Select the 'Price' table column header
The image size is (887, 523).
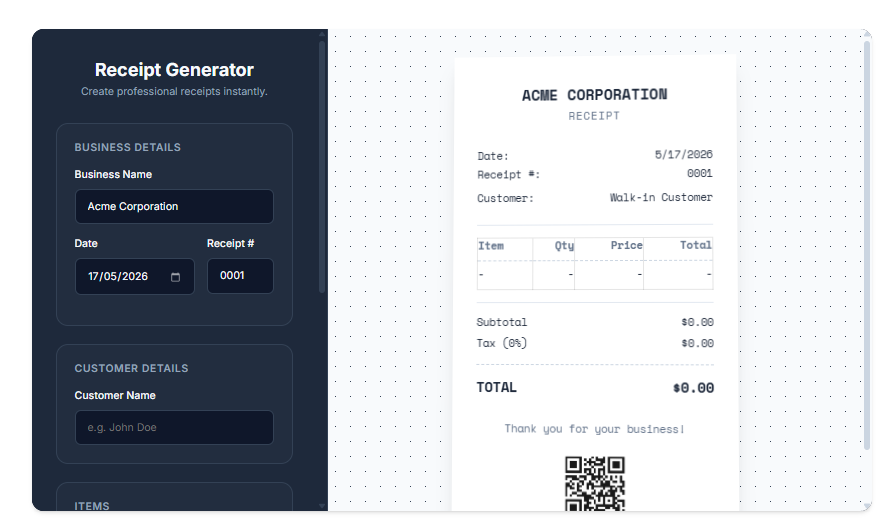tap(626, 245)
